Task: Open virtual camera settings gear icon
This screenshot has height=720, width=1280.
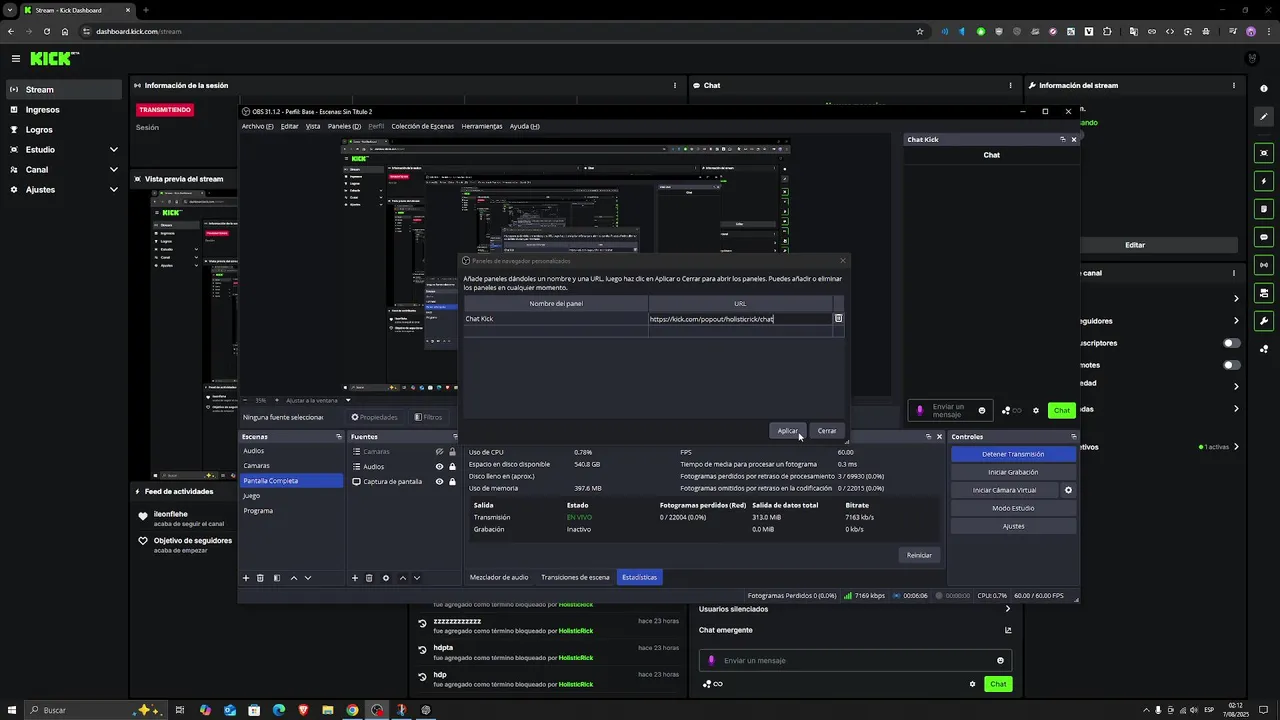Action: click(1068, 490)
